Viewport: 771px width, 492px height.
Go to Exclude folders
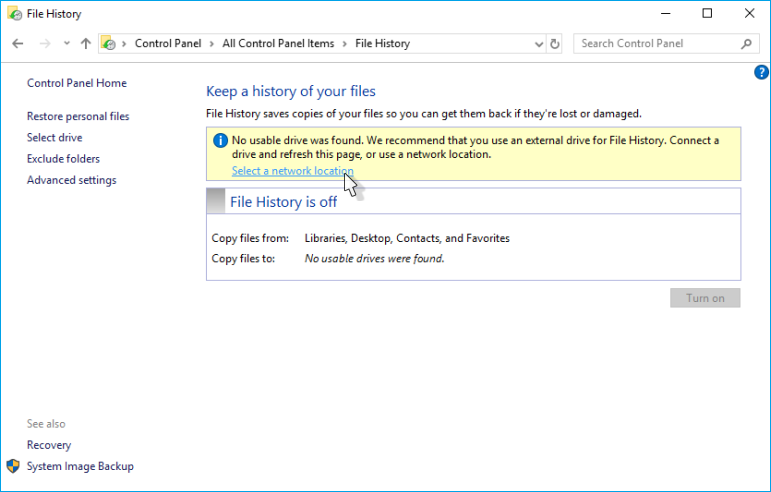pyautogui.click(x=63, y=159)
